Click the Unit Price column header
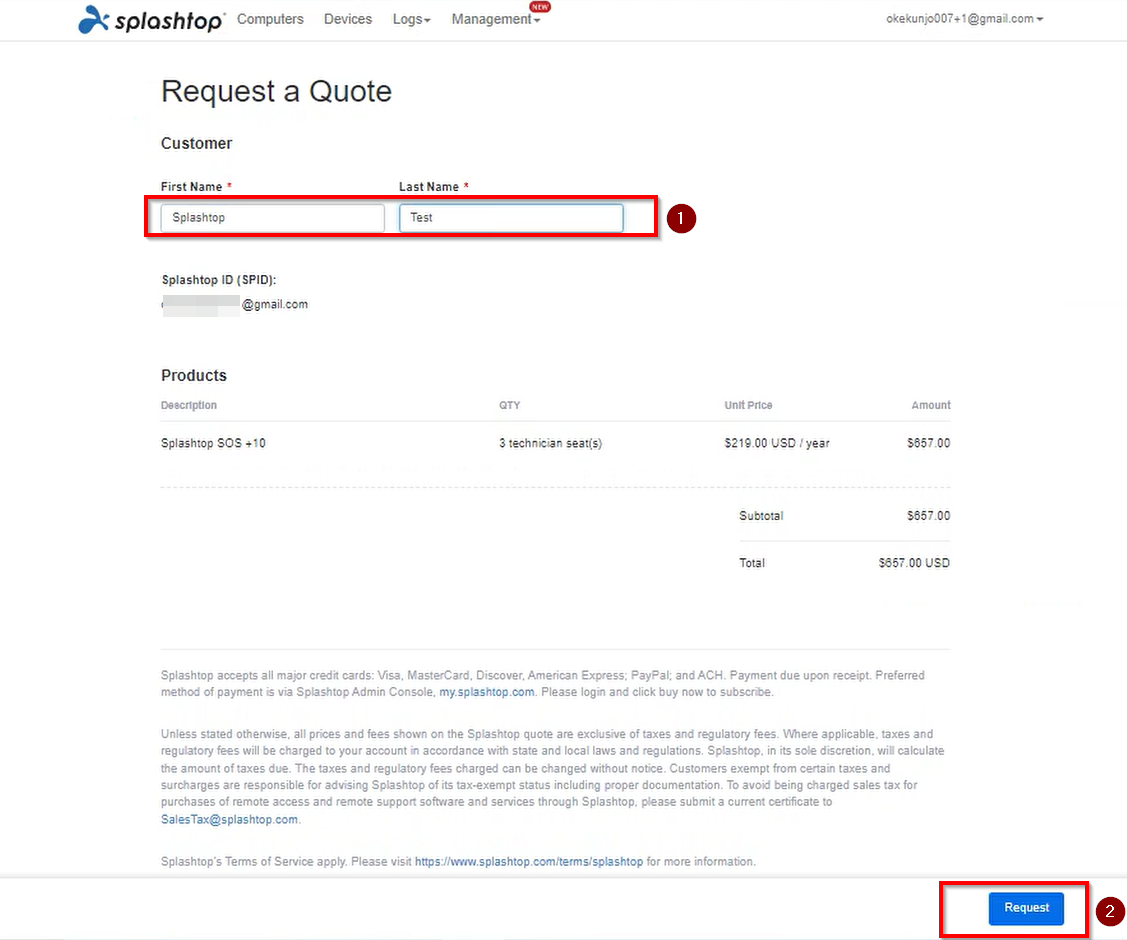This screenshot has height=940, width=1127. pos(748,405)
